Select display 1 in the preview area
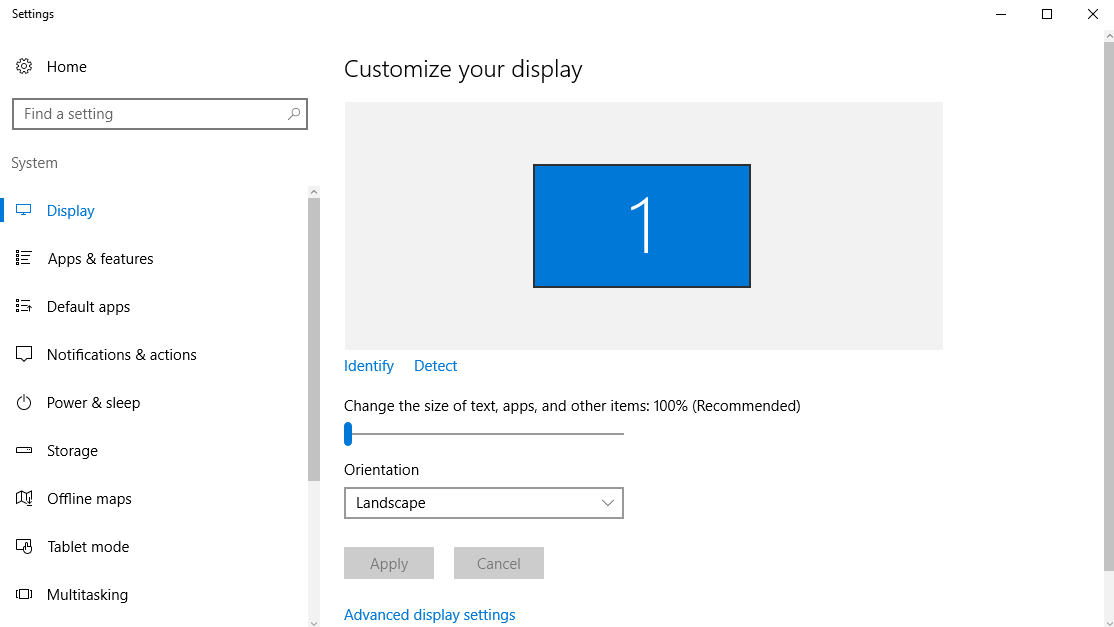This screenshot has width=1114, height=627. tap(642, 225)
